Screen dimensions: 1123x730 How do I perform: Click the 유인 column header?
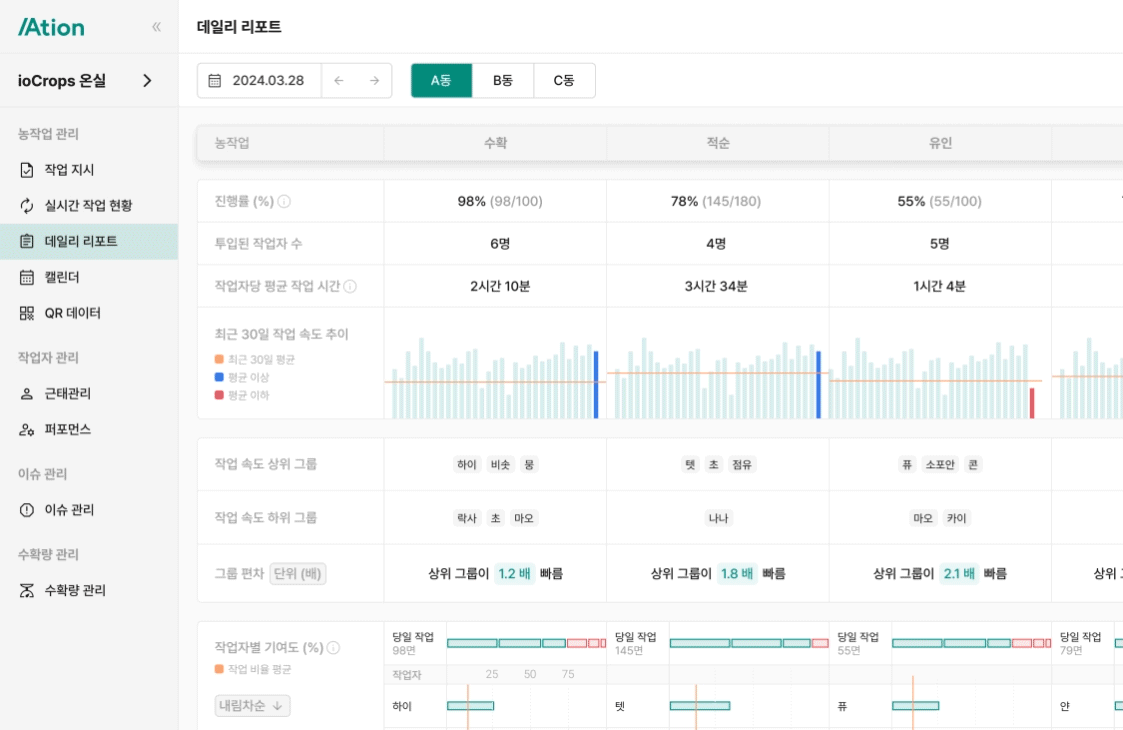[x=940, y=143]
